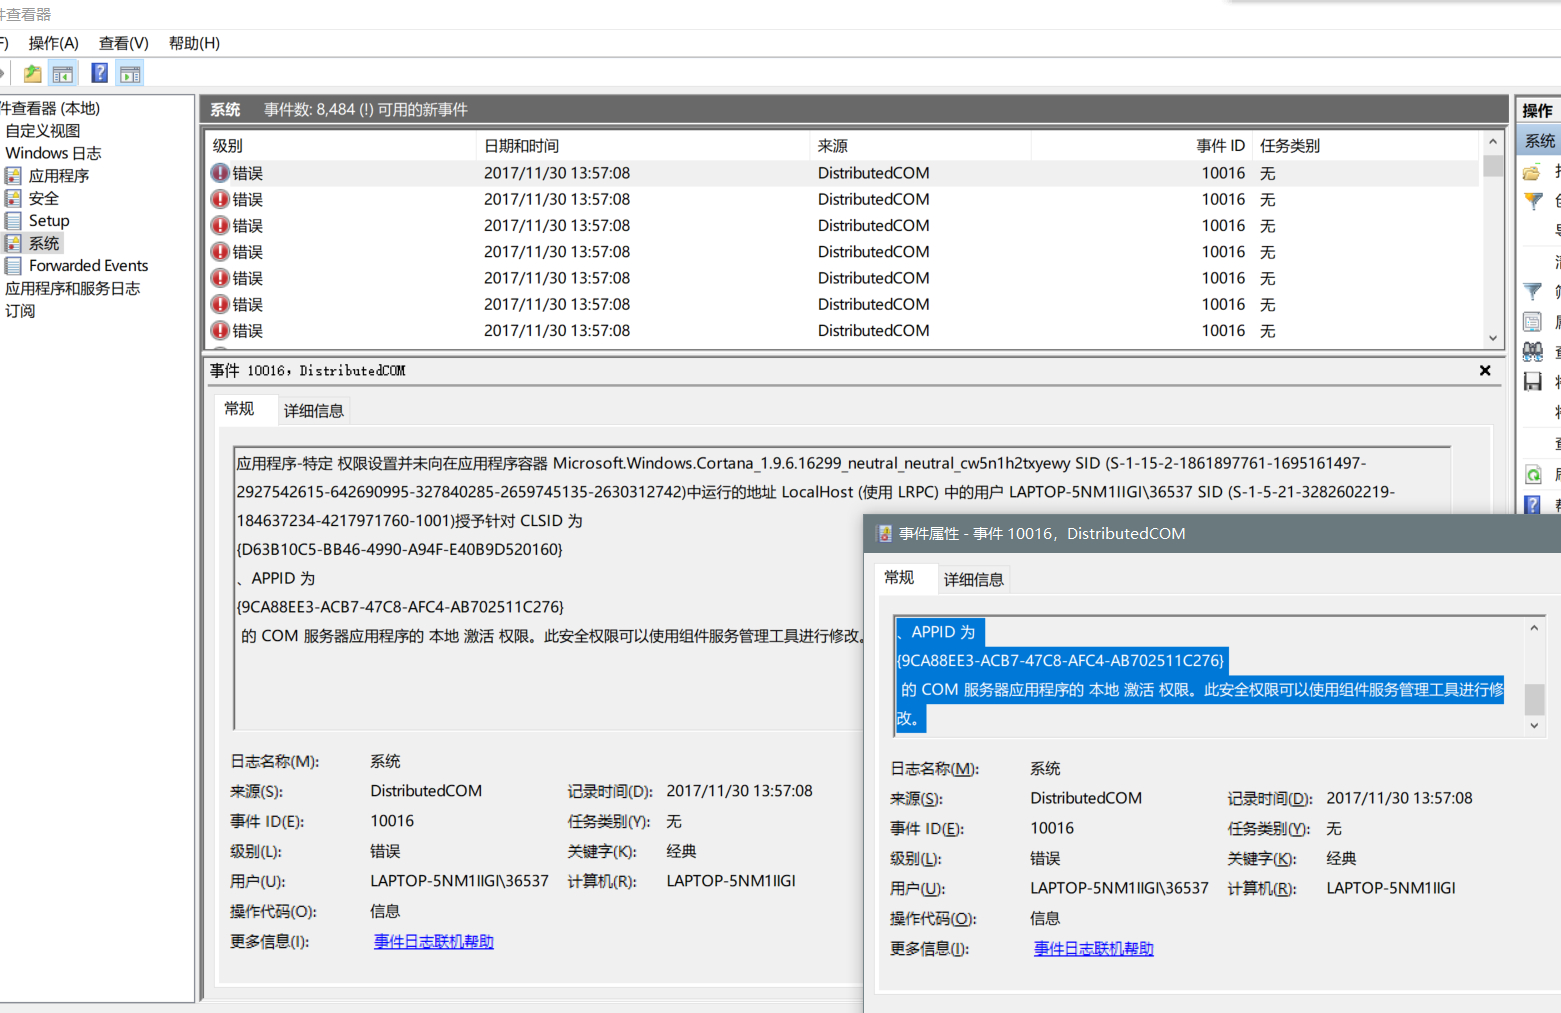Open the 帮助(H) menu
Screen dimensions: 1561x1013
(194, 43)
